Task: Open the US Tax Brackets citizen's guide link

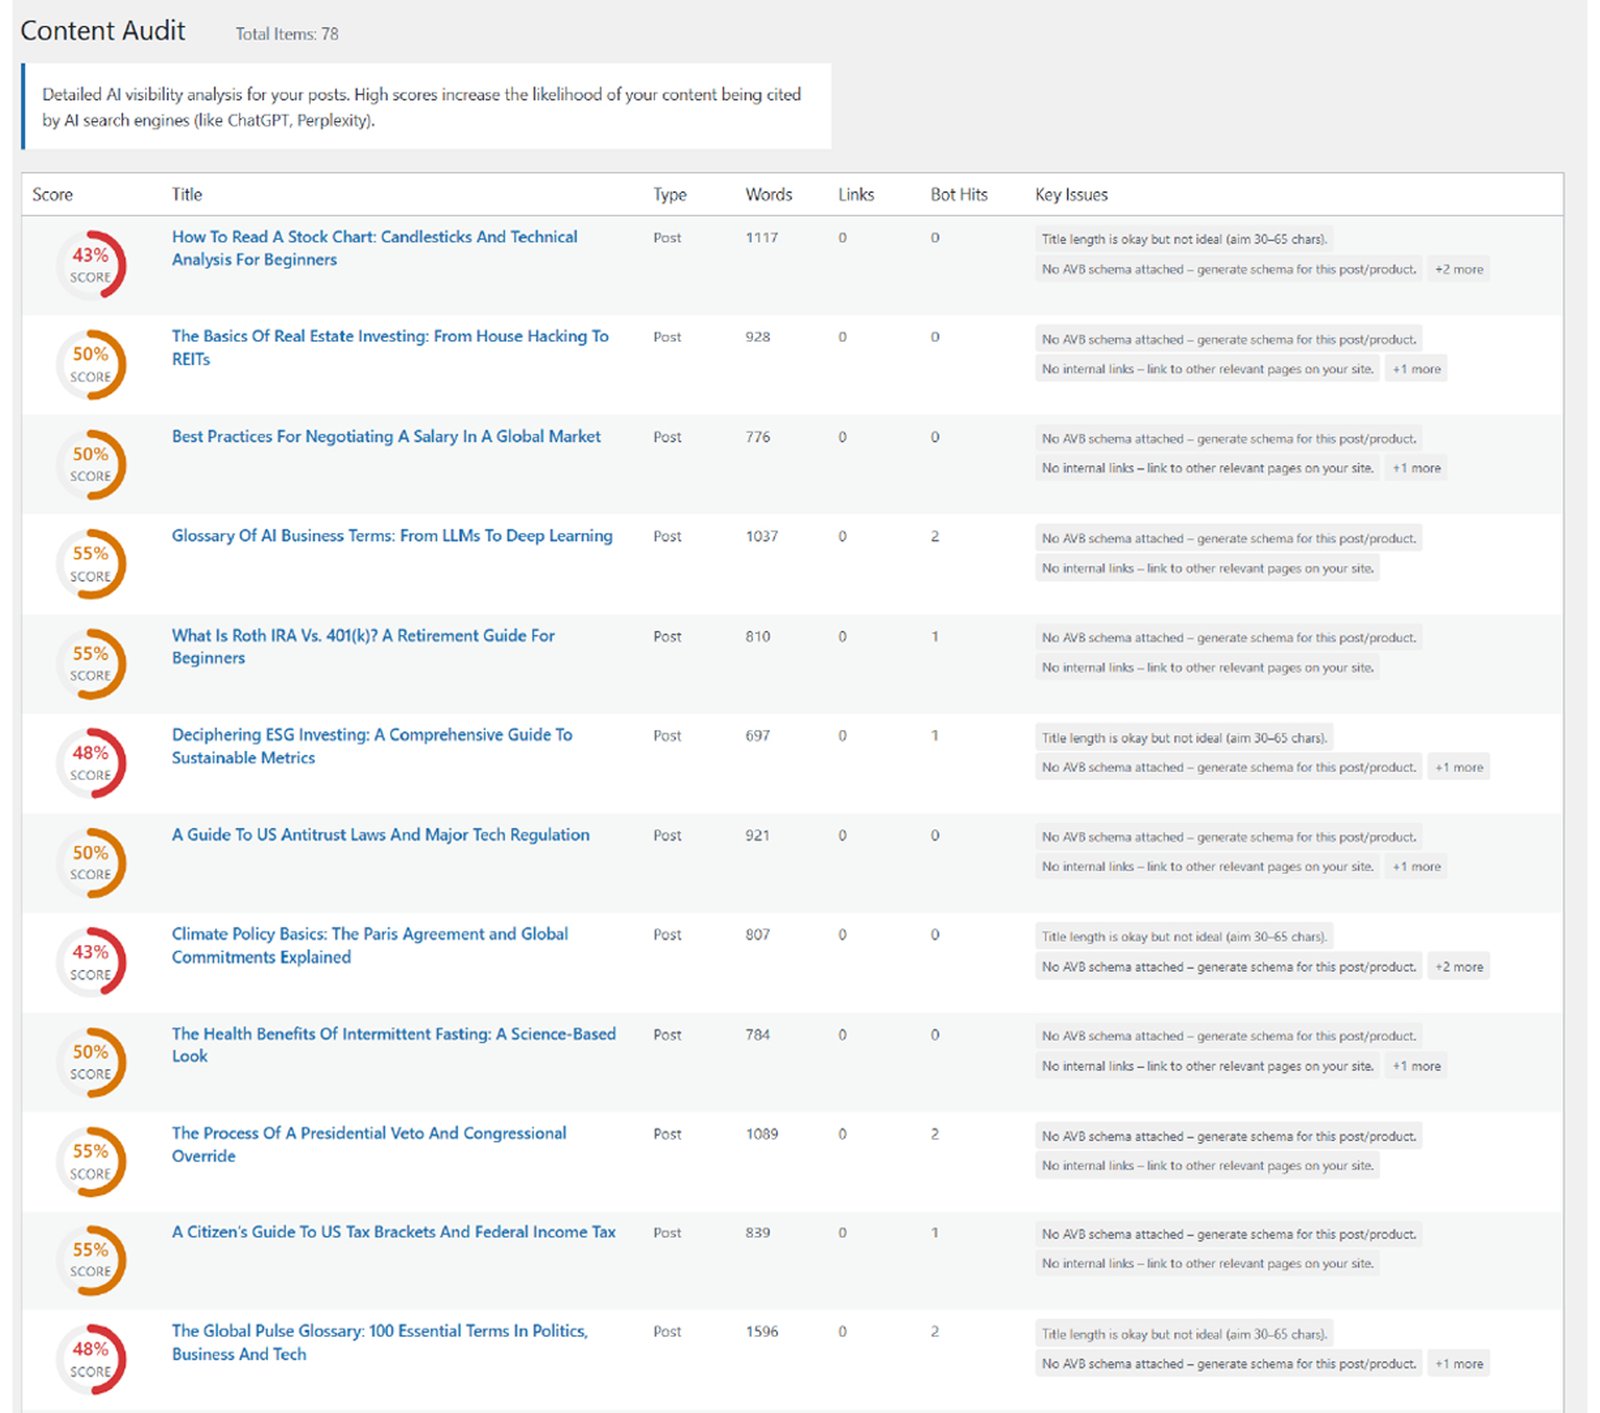Action: (x=393, y=1232)
